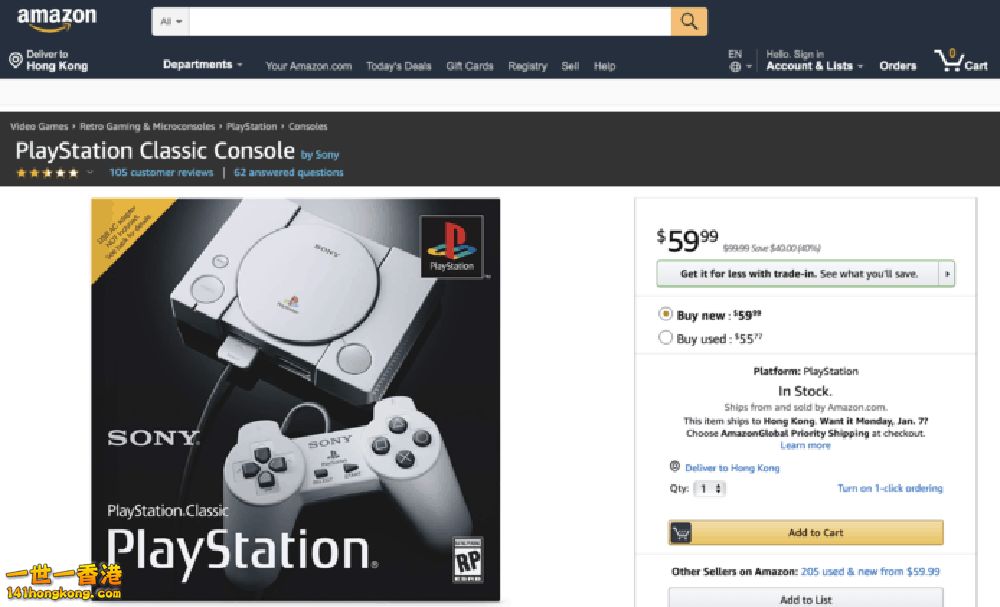Click the Deliver to Hong Kong location pin
This screenshot has width=1000, height=607.
pyautogui.click(x=16, y=60)
